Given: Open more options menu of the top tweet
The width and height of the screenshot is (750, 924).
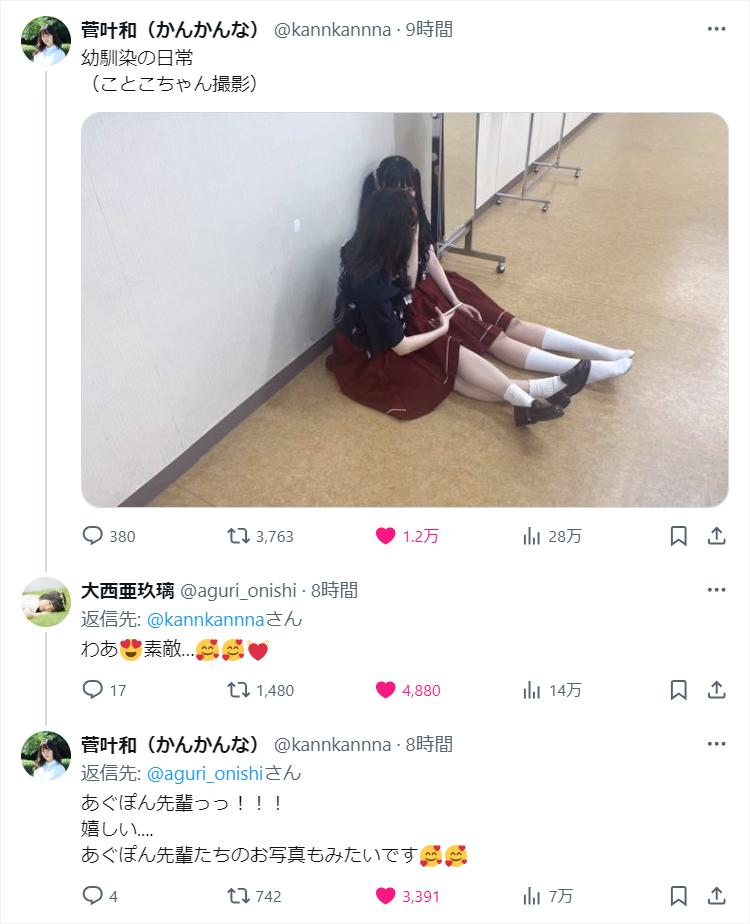Looking at the screenshot, I should 716,29.
